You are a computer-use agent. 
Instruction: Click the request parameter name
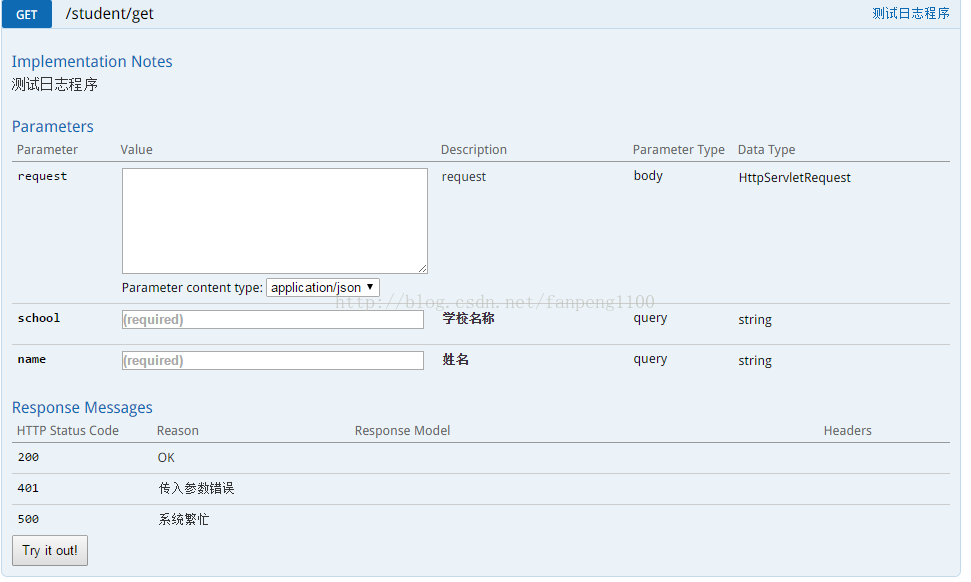point(42,176)
